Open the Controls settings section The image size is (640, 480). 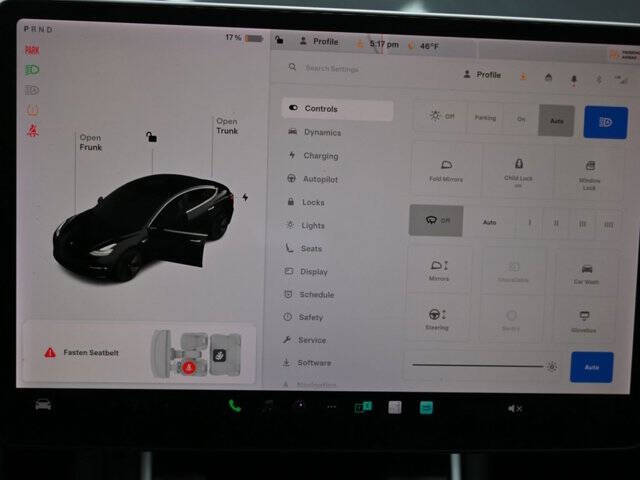pos(337,109)
